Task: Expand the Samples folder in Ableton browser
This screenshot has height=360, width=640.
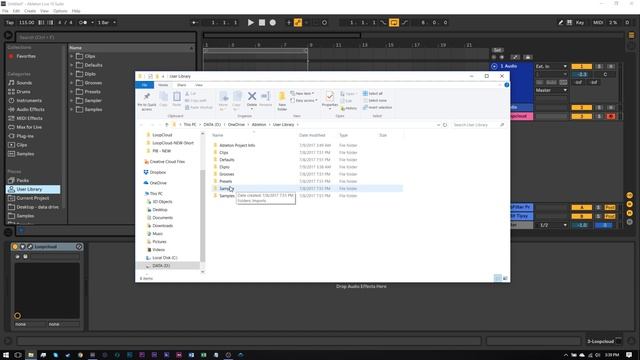Action: (x=72, y=110)
